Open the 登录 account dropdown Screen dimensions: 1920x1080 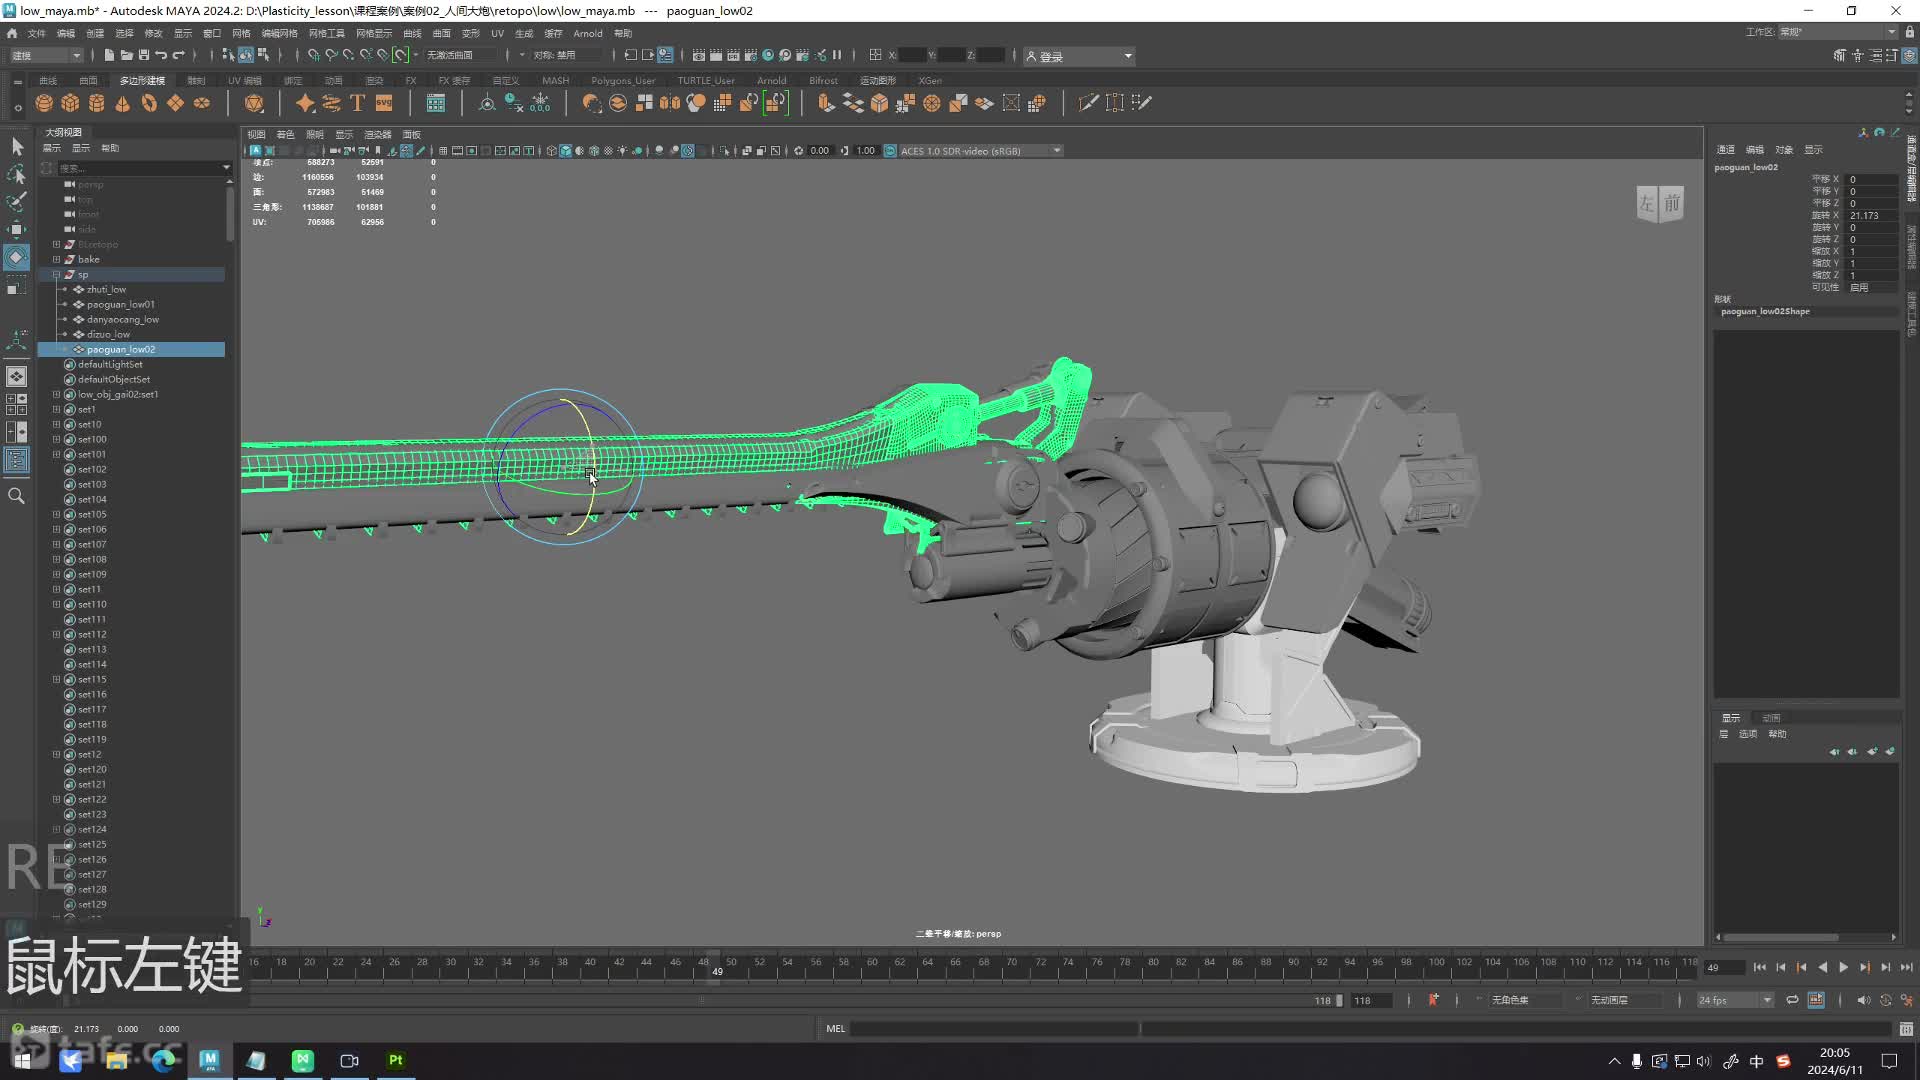(1079, 56)
